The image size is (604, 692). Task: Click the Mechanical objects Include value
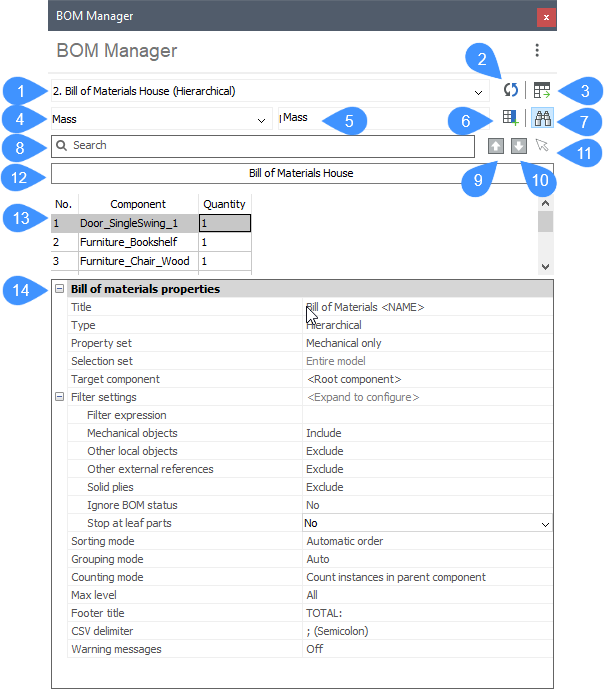324,433
